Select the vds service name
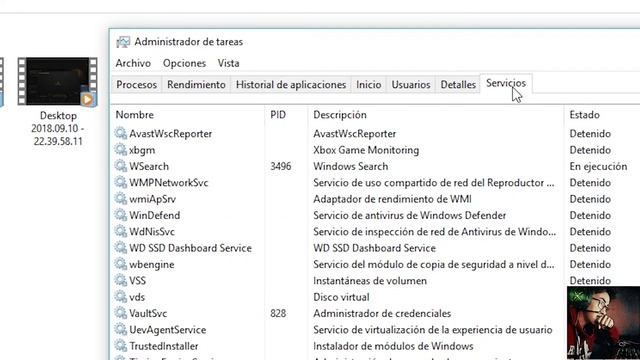This screenshot has height=360, width=640. pos(137,297)
